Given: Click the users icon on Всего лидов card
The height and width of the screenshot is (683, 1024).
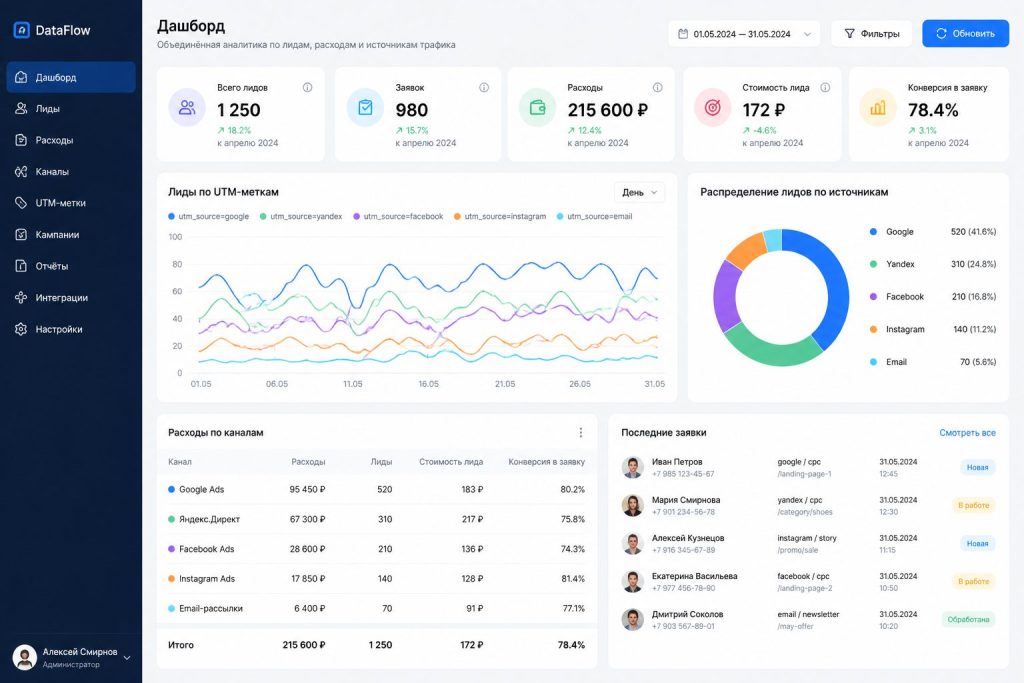Looking at the screenshot, I should [x=187, y=107].
